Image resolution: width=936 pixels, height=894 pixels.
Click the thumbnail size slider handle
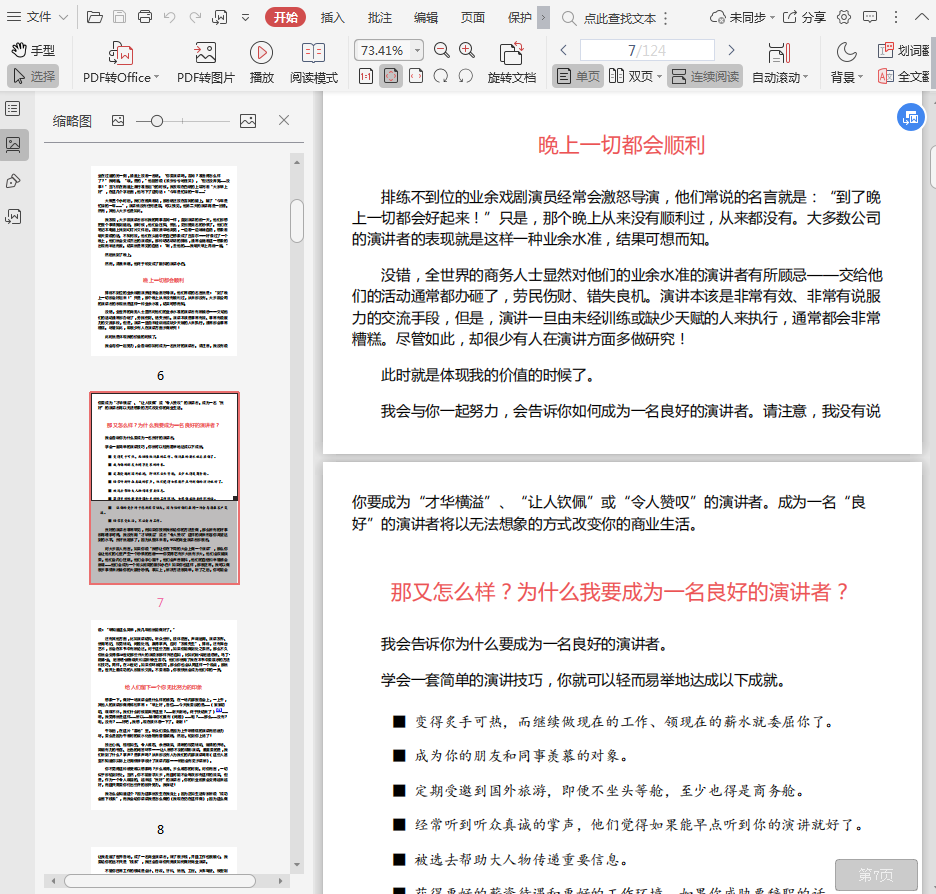coord(156,121)
